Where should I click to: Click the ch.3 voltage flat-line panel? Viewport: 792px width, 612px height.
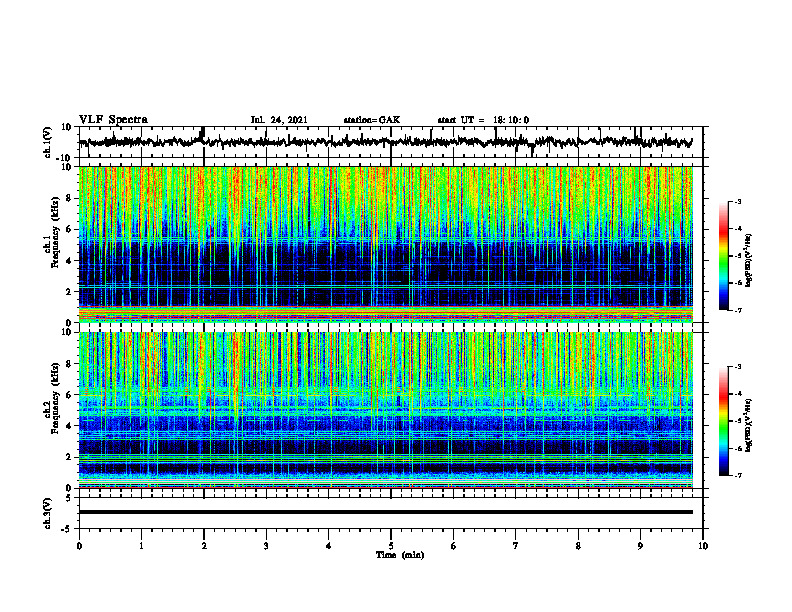(390, 513)
